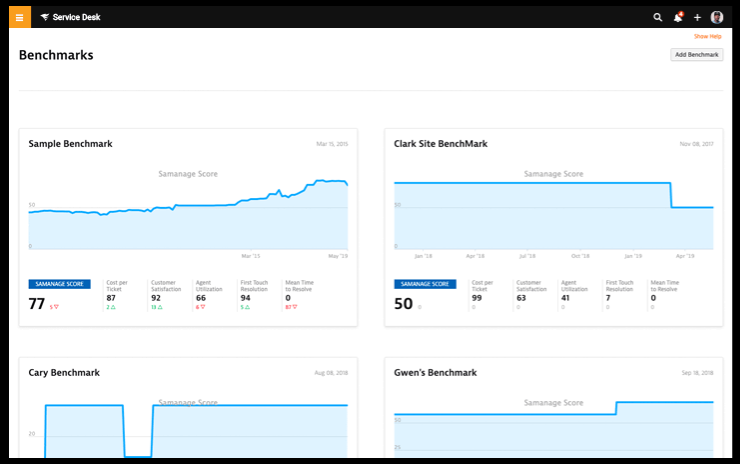Click the Clark Site BenchMark chart

[x=554, y=216]
